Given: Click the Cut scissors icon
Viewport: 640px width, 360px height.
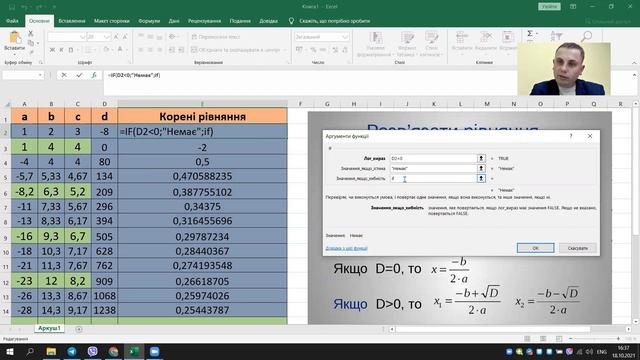Looking at the screenshot, I should tap(31, 33).
